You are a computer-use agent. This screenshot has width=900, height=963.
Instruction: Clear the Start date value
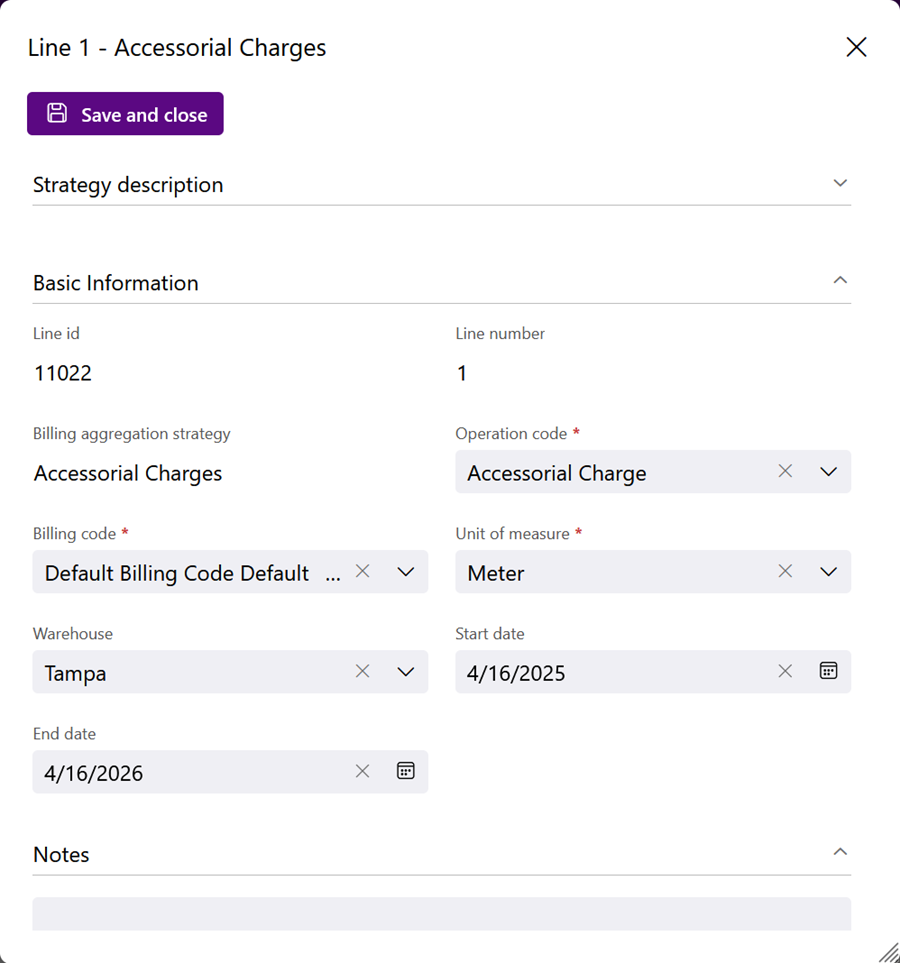[785, 671]
